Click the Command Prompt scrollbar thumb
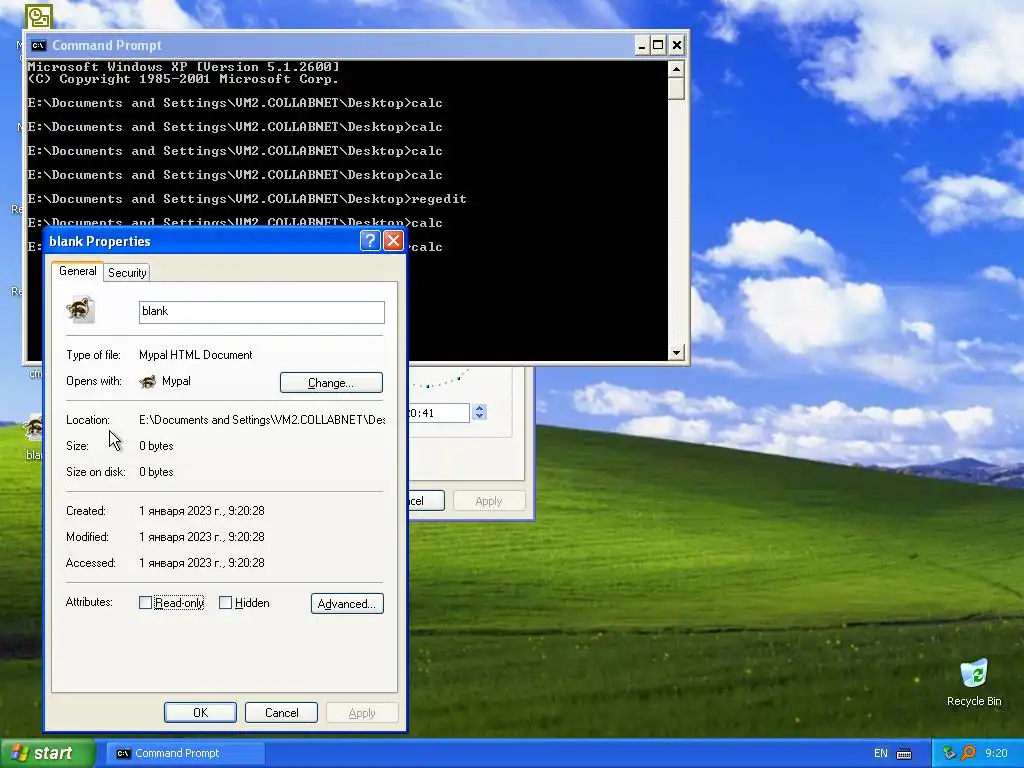The height and width of the screenshot is (768, 1024). coord(677,88)
